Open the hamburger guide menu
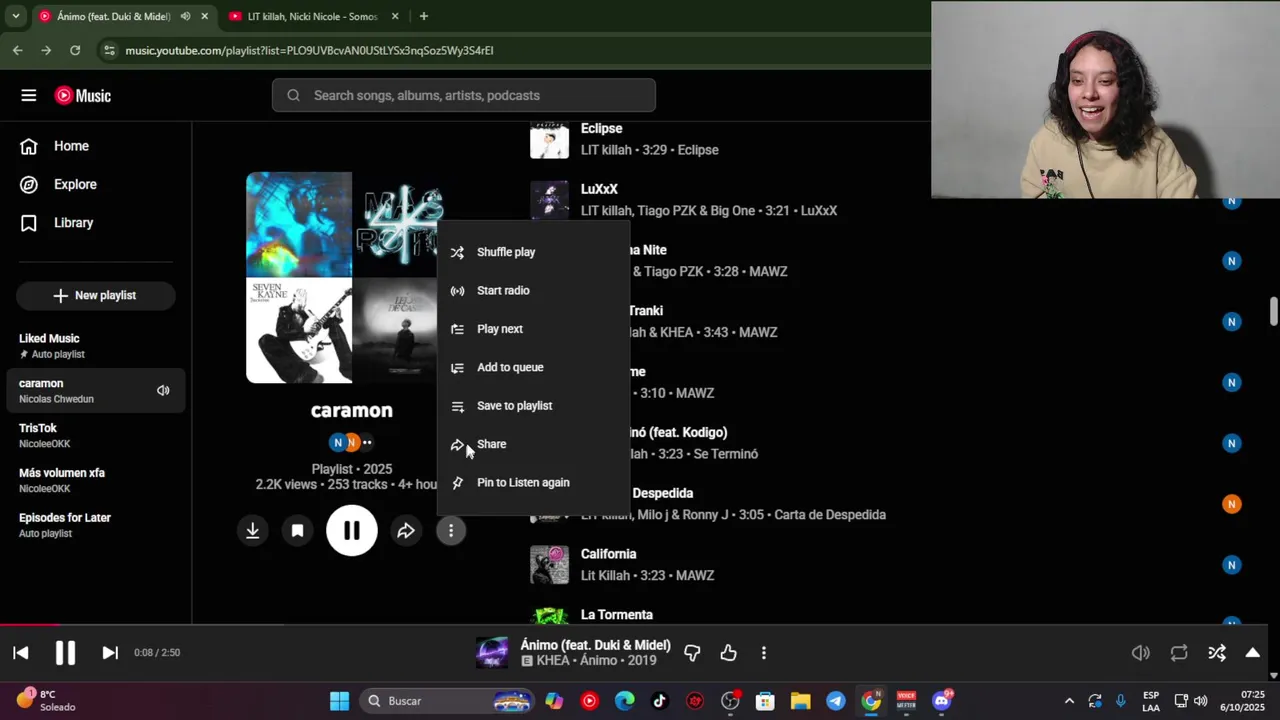 (x=29, y=96)
